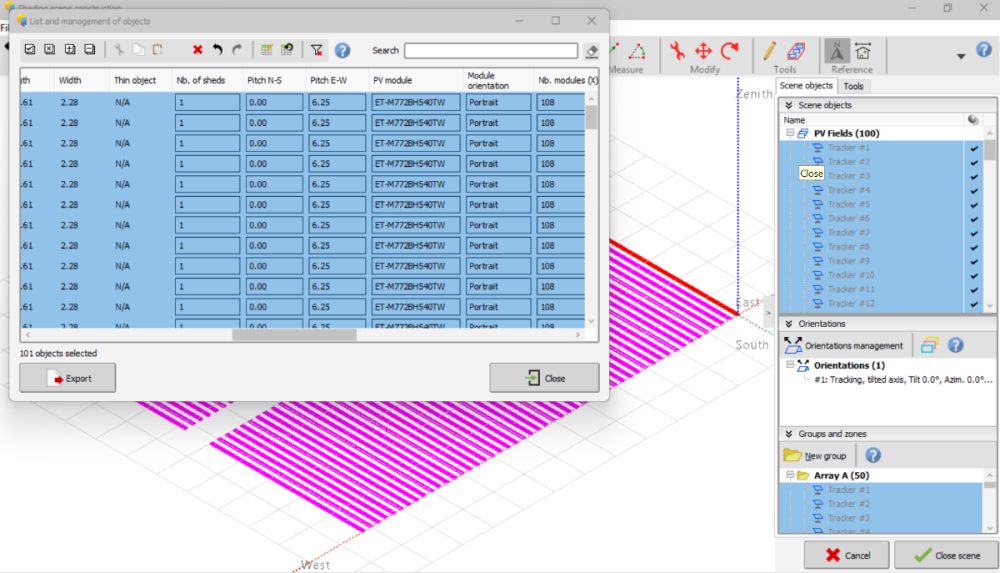Toggle the Tracker #9 visibility checkmark
1000x573 pixels.
point(973,261)
